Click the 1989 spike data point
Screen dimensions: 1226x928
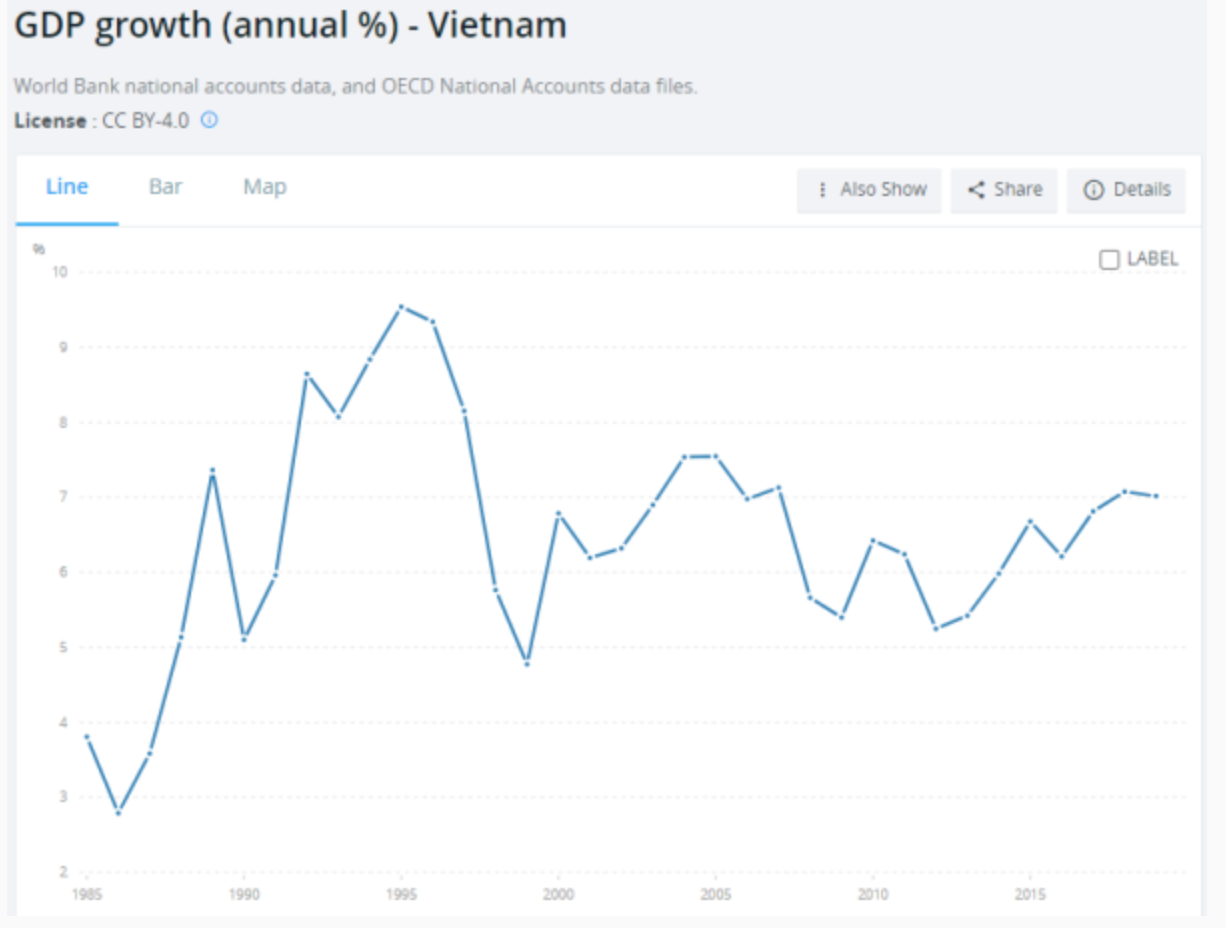coord(212,471)
